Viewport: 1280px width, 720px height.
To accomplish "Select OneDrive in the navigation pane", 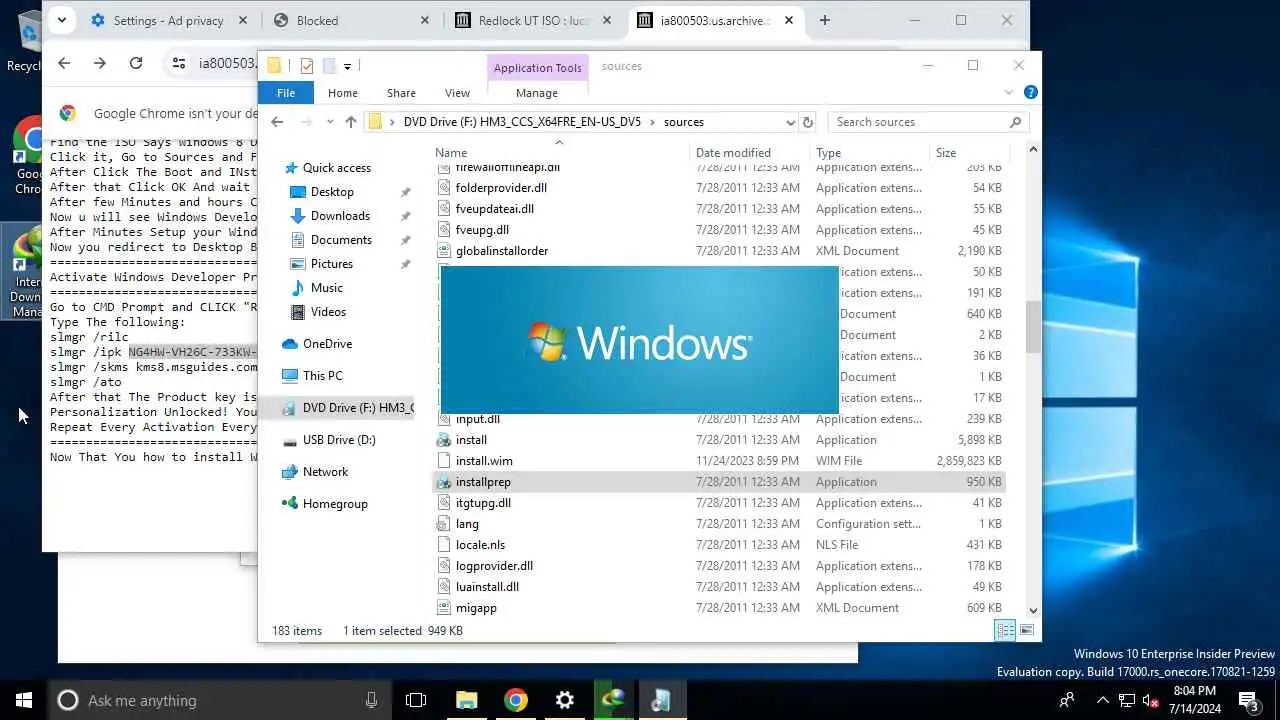I will (x=327, y=344).
